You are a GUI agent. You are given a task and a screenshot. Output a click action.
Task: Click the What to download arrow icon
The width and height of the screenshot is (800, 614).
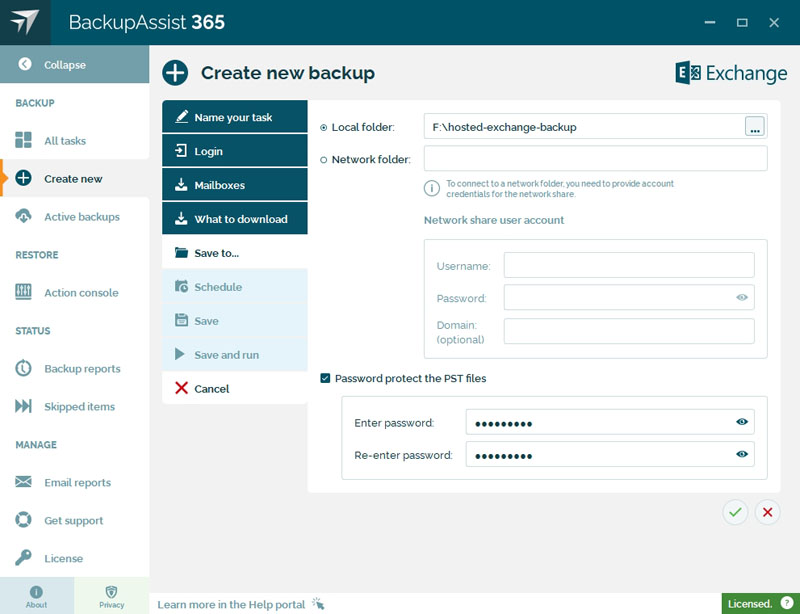[181, 218]
